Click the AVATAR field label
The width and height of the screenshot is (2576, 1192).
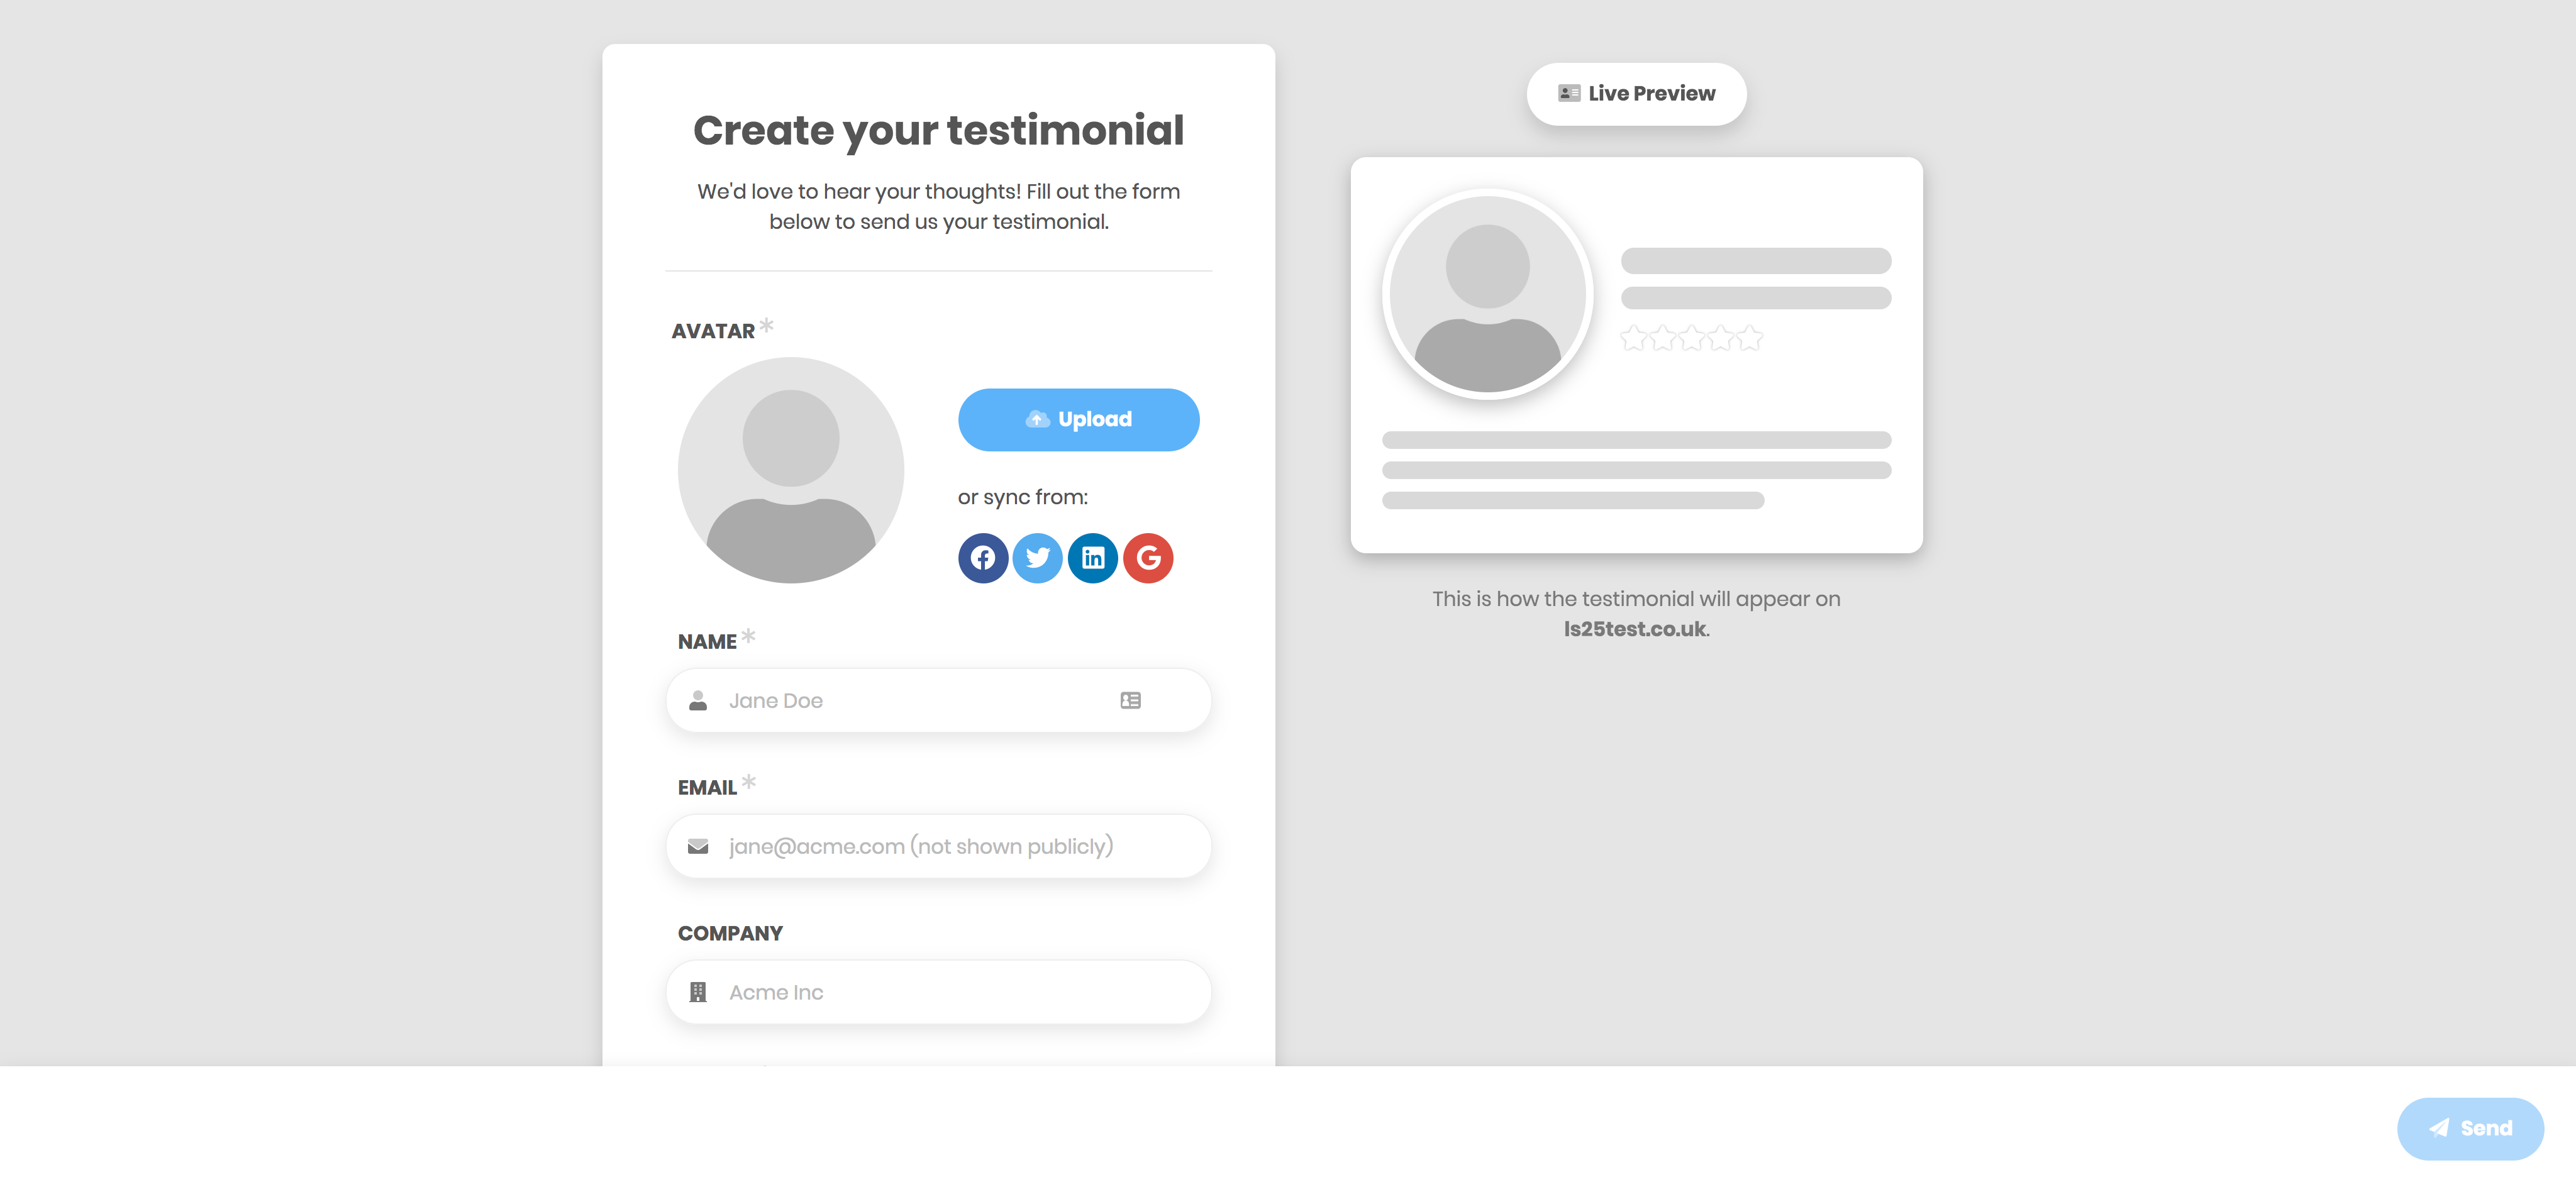point(713,331)
